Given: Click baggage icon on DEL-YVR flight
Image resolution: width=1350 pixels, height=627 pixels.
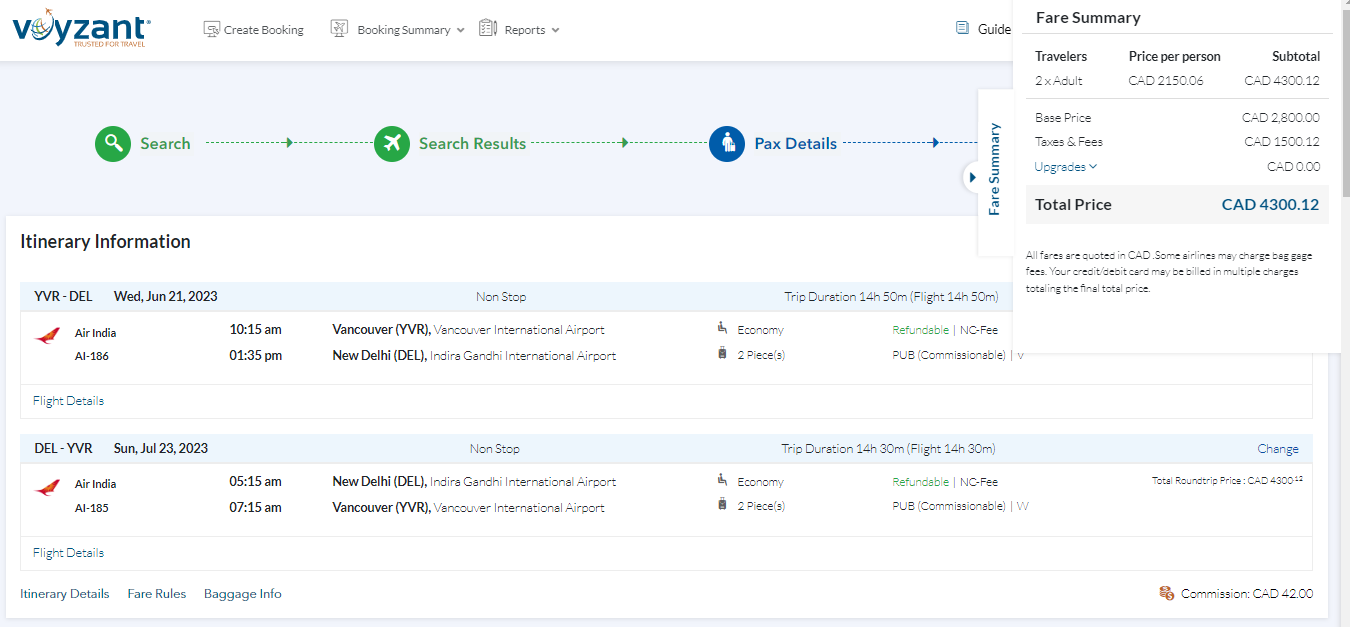Looking at the screenshot, I should [x=722, y=505].
